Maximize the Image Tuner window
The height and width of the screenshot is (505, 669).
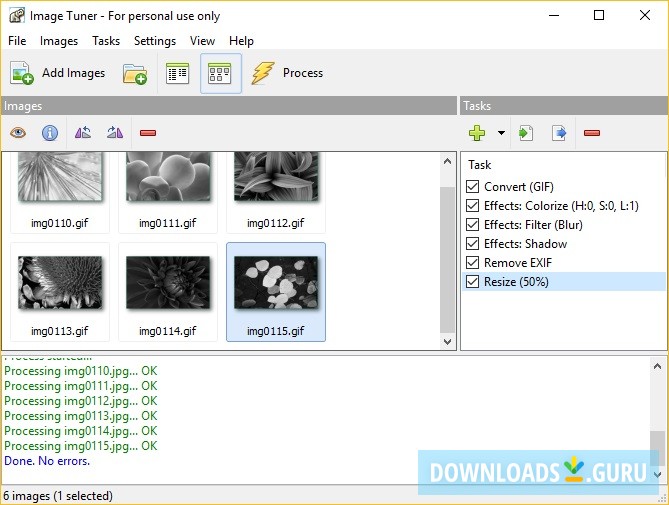click(599, 15)
